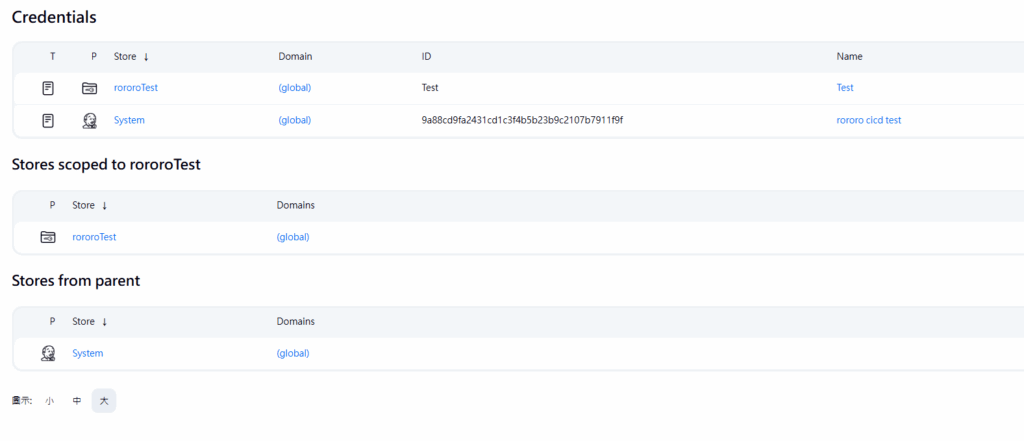The image size is (1024, 441).
Task: Select small icon size 小
Action: (49, 401)
